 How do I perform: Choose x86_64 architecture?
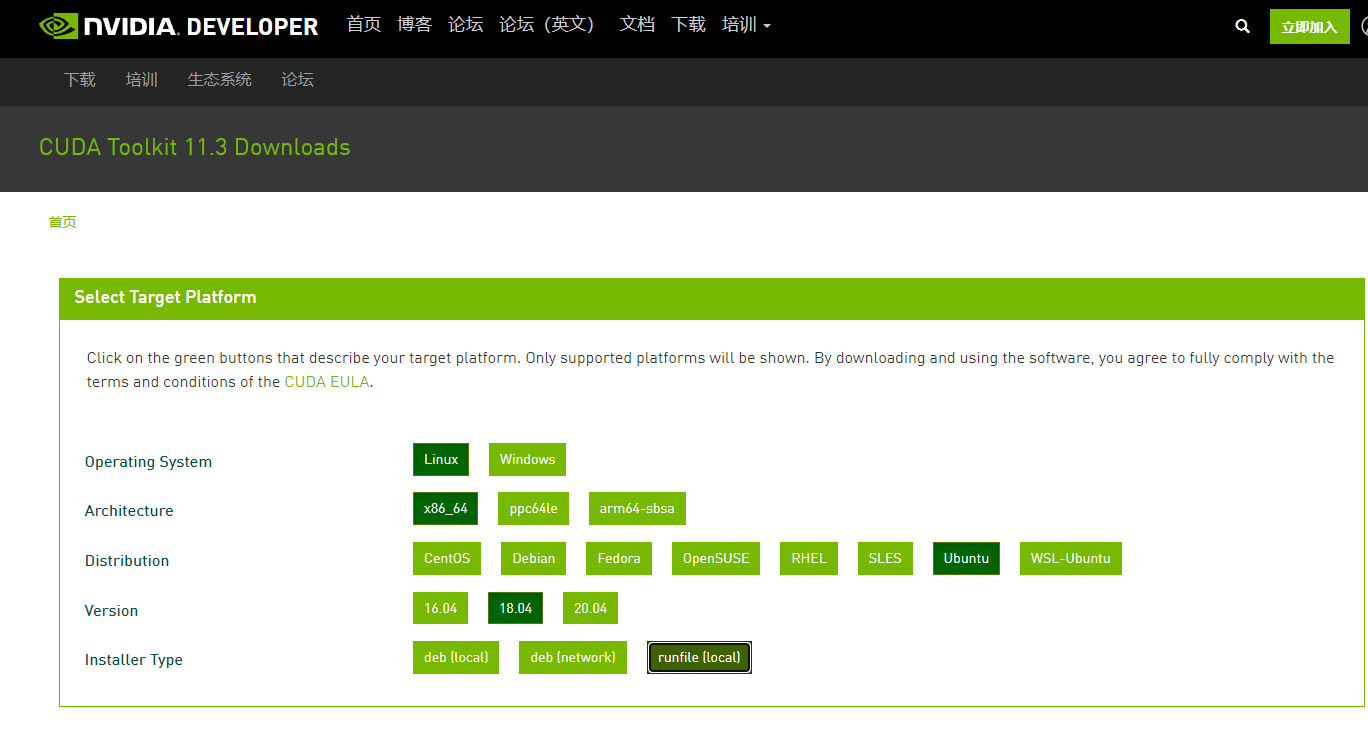446,509
